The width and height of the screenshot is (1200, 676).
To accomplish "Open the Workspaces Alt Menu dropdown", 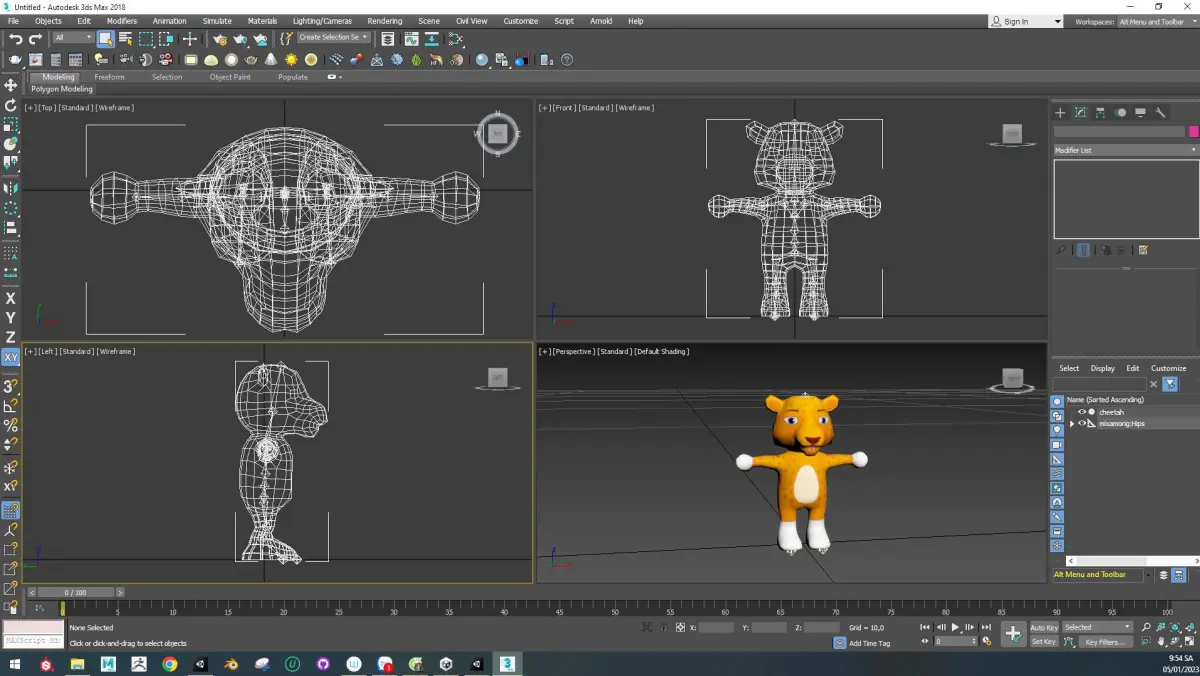I will click(x=1157, y=21).
